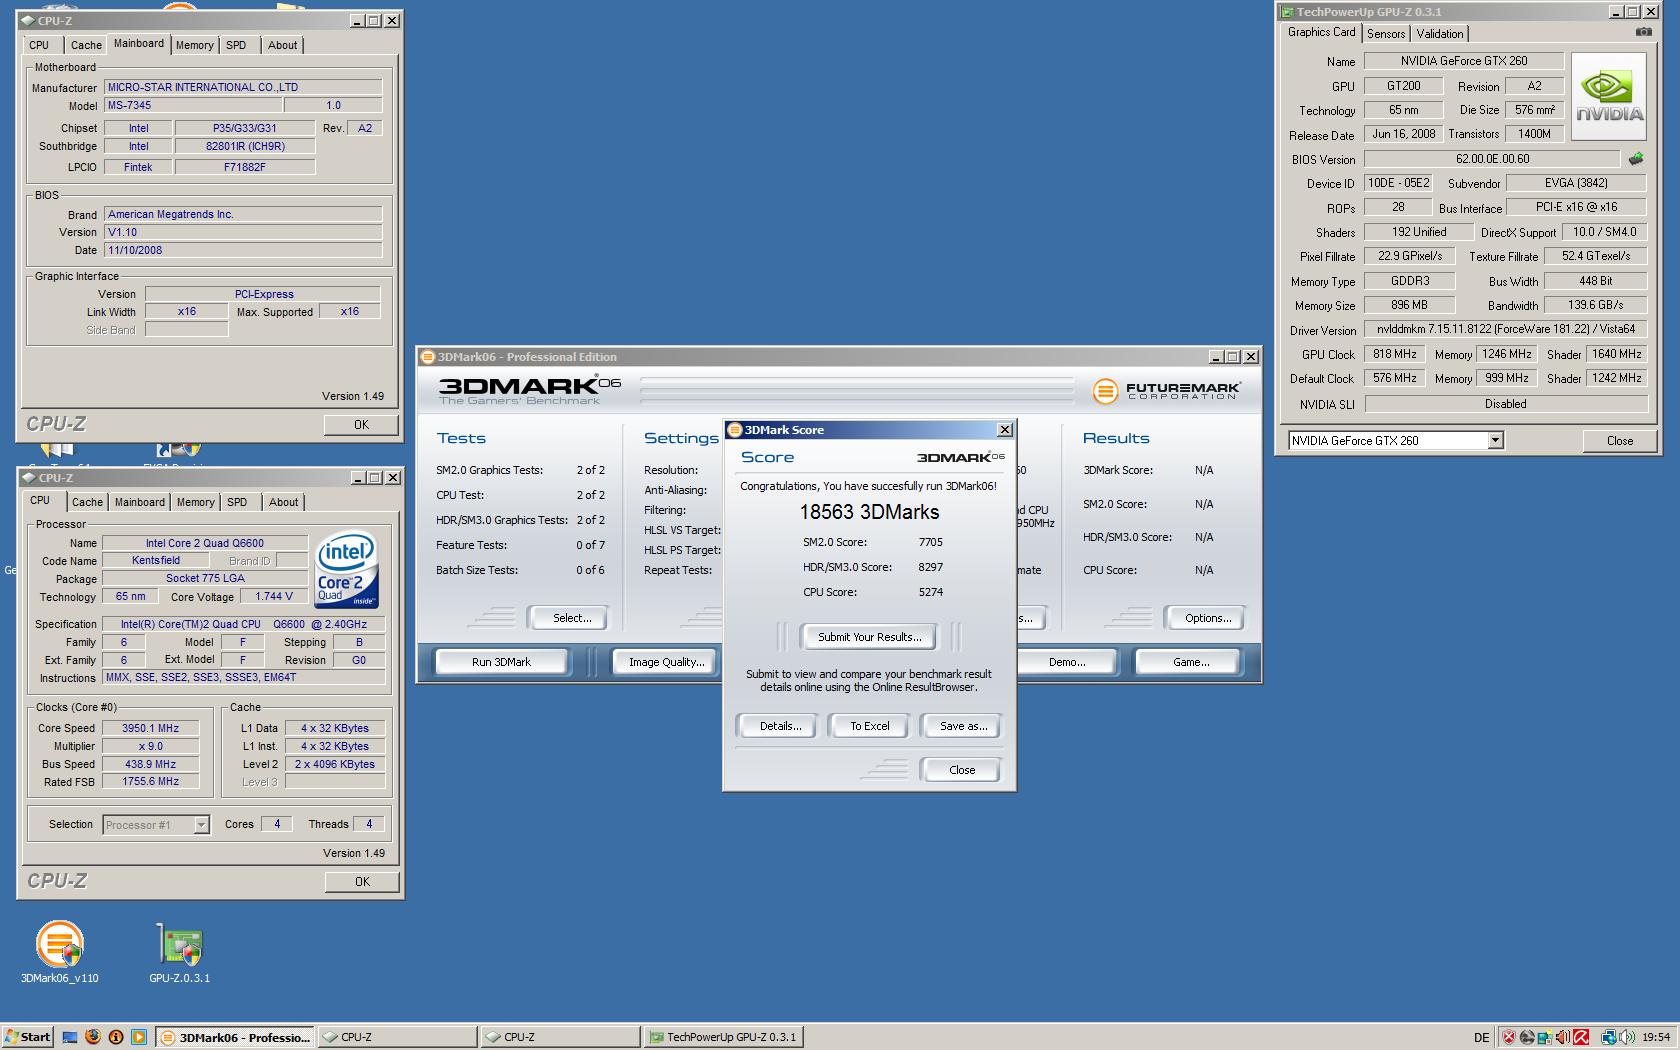Open the SPD tab in the motherboard CPU-Z window
The width and height of the screenshot is (1680, 1050).
236,45
